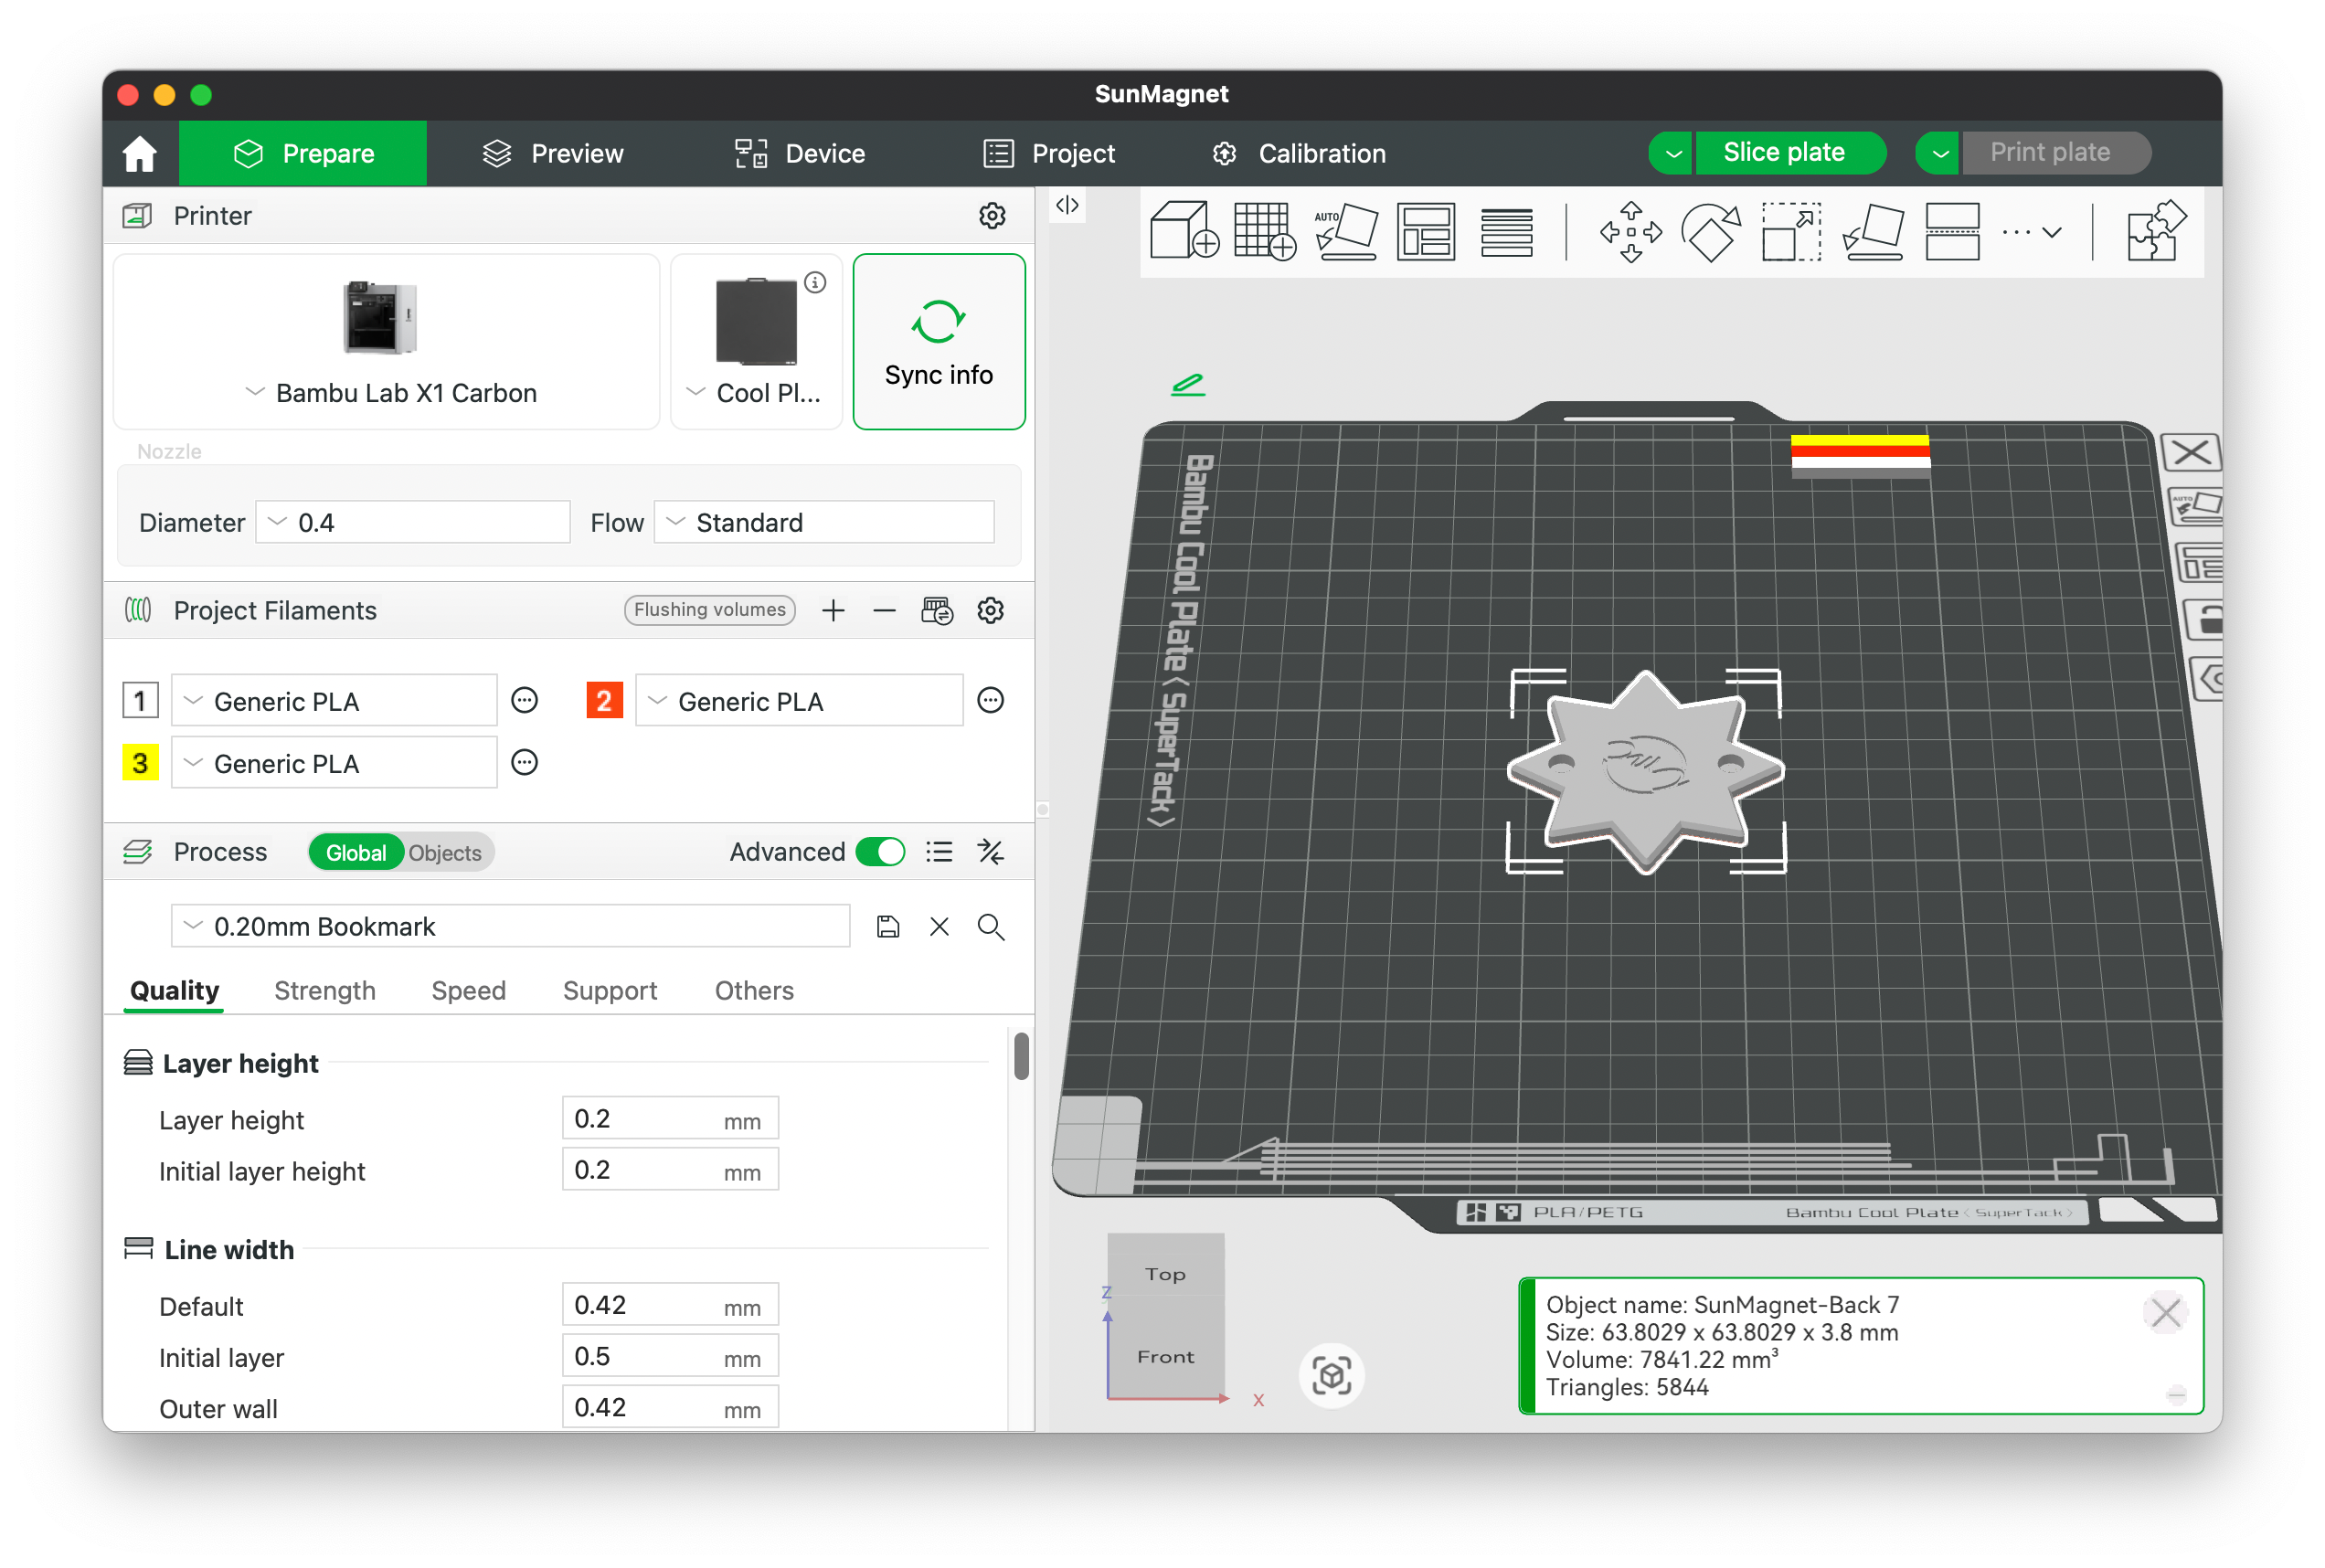Expand the Print plate options arrow
2325x1568 pixels.
coord(1938,153)
